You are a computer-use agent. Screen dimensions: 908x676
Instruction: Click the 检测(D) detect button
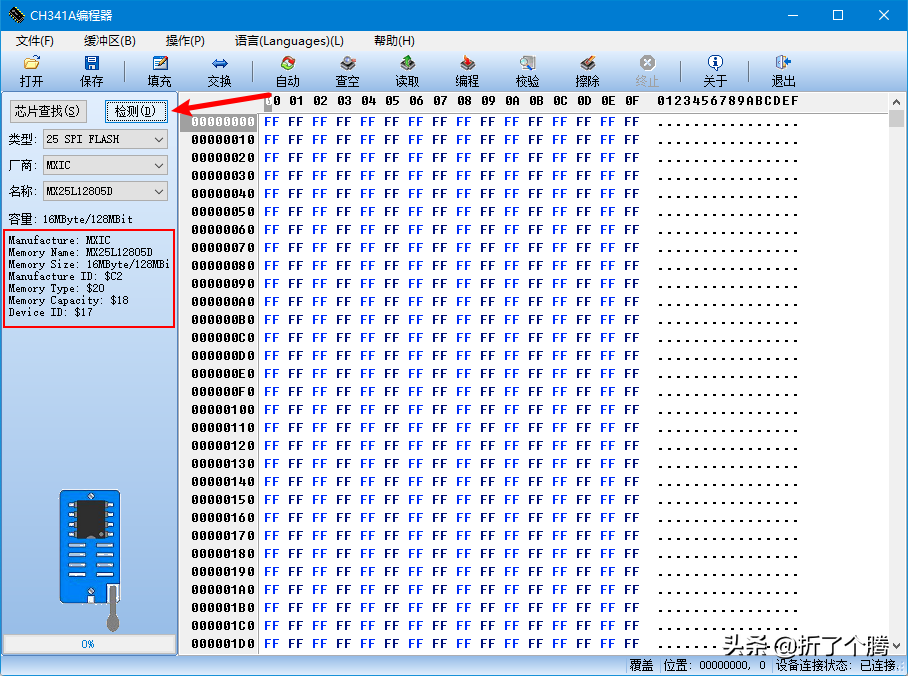pyautogui.click(x=136, y=111)
